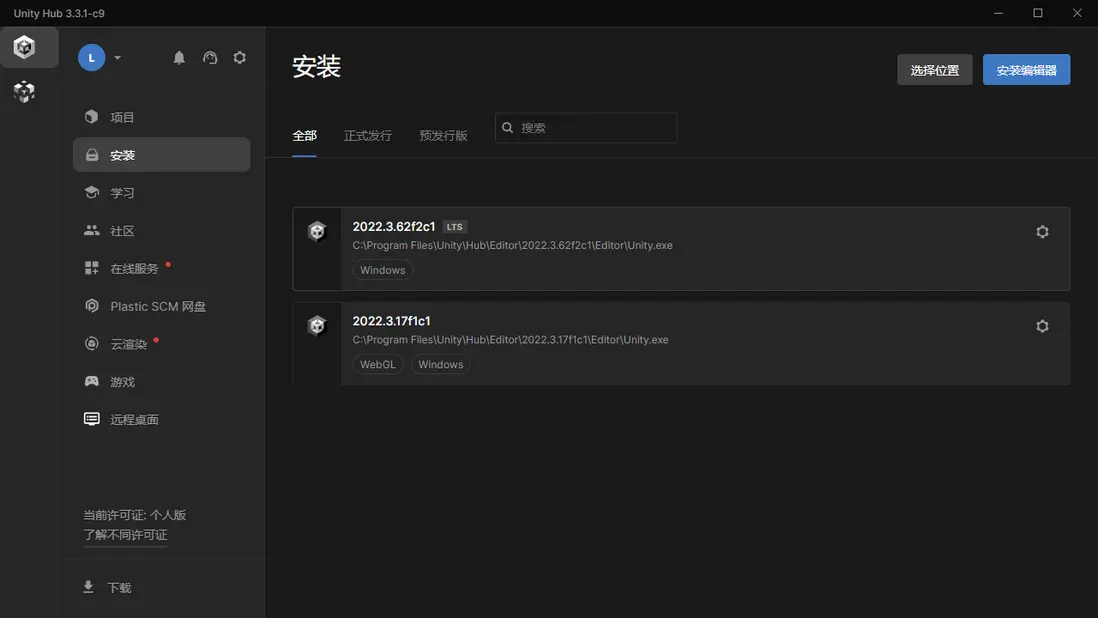Screen dimensions: 1098x618
Task: Open the second Unity cube icon in the left strip
Action: 25,92
